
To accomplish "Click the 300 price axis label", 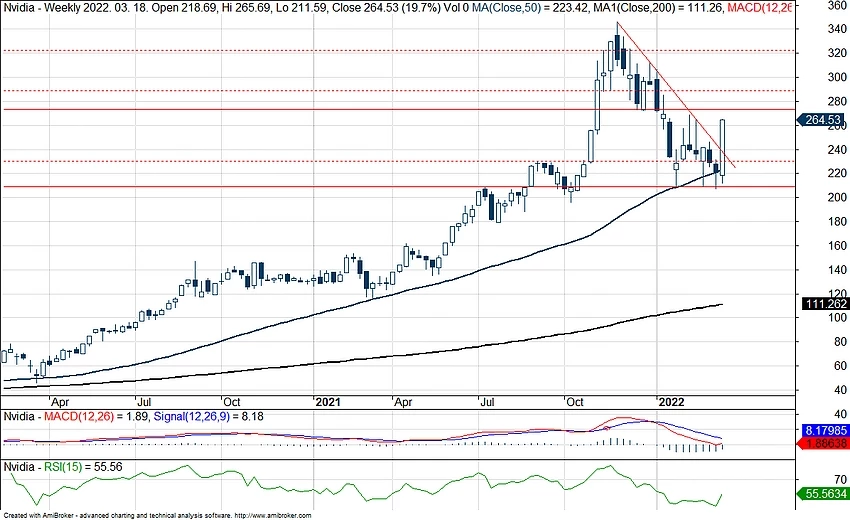I will [837, 77].
